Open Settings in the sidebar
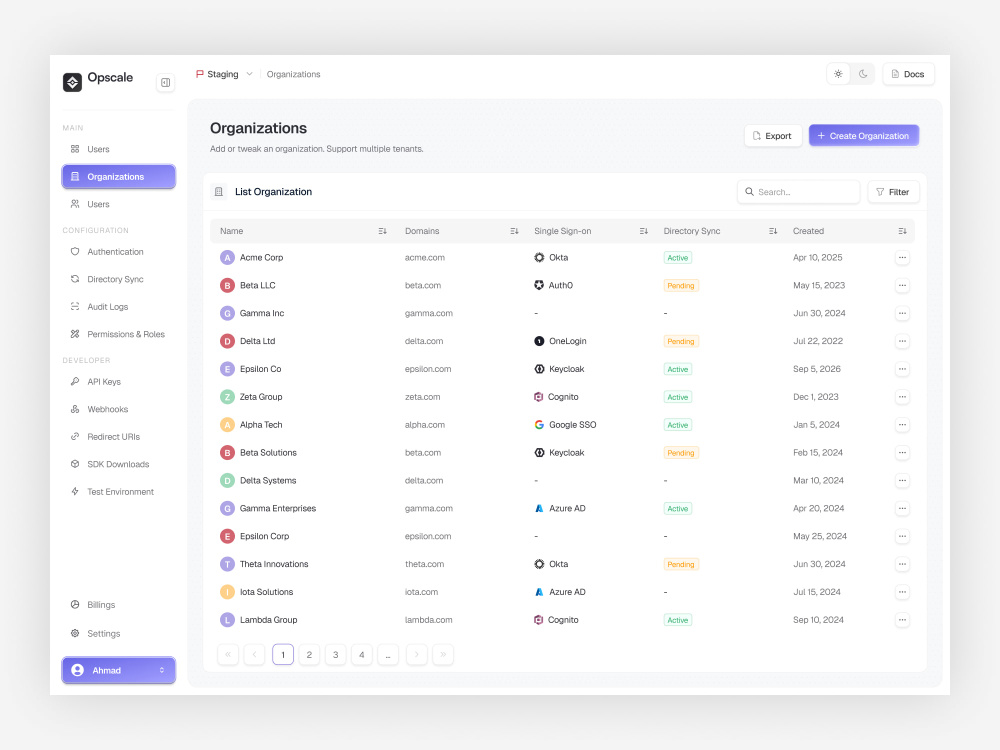The image size is (1000, 750). pyautogui.click(x=119, y=633)
